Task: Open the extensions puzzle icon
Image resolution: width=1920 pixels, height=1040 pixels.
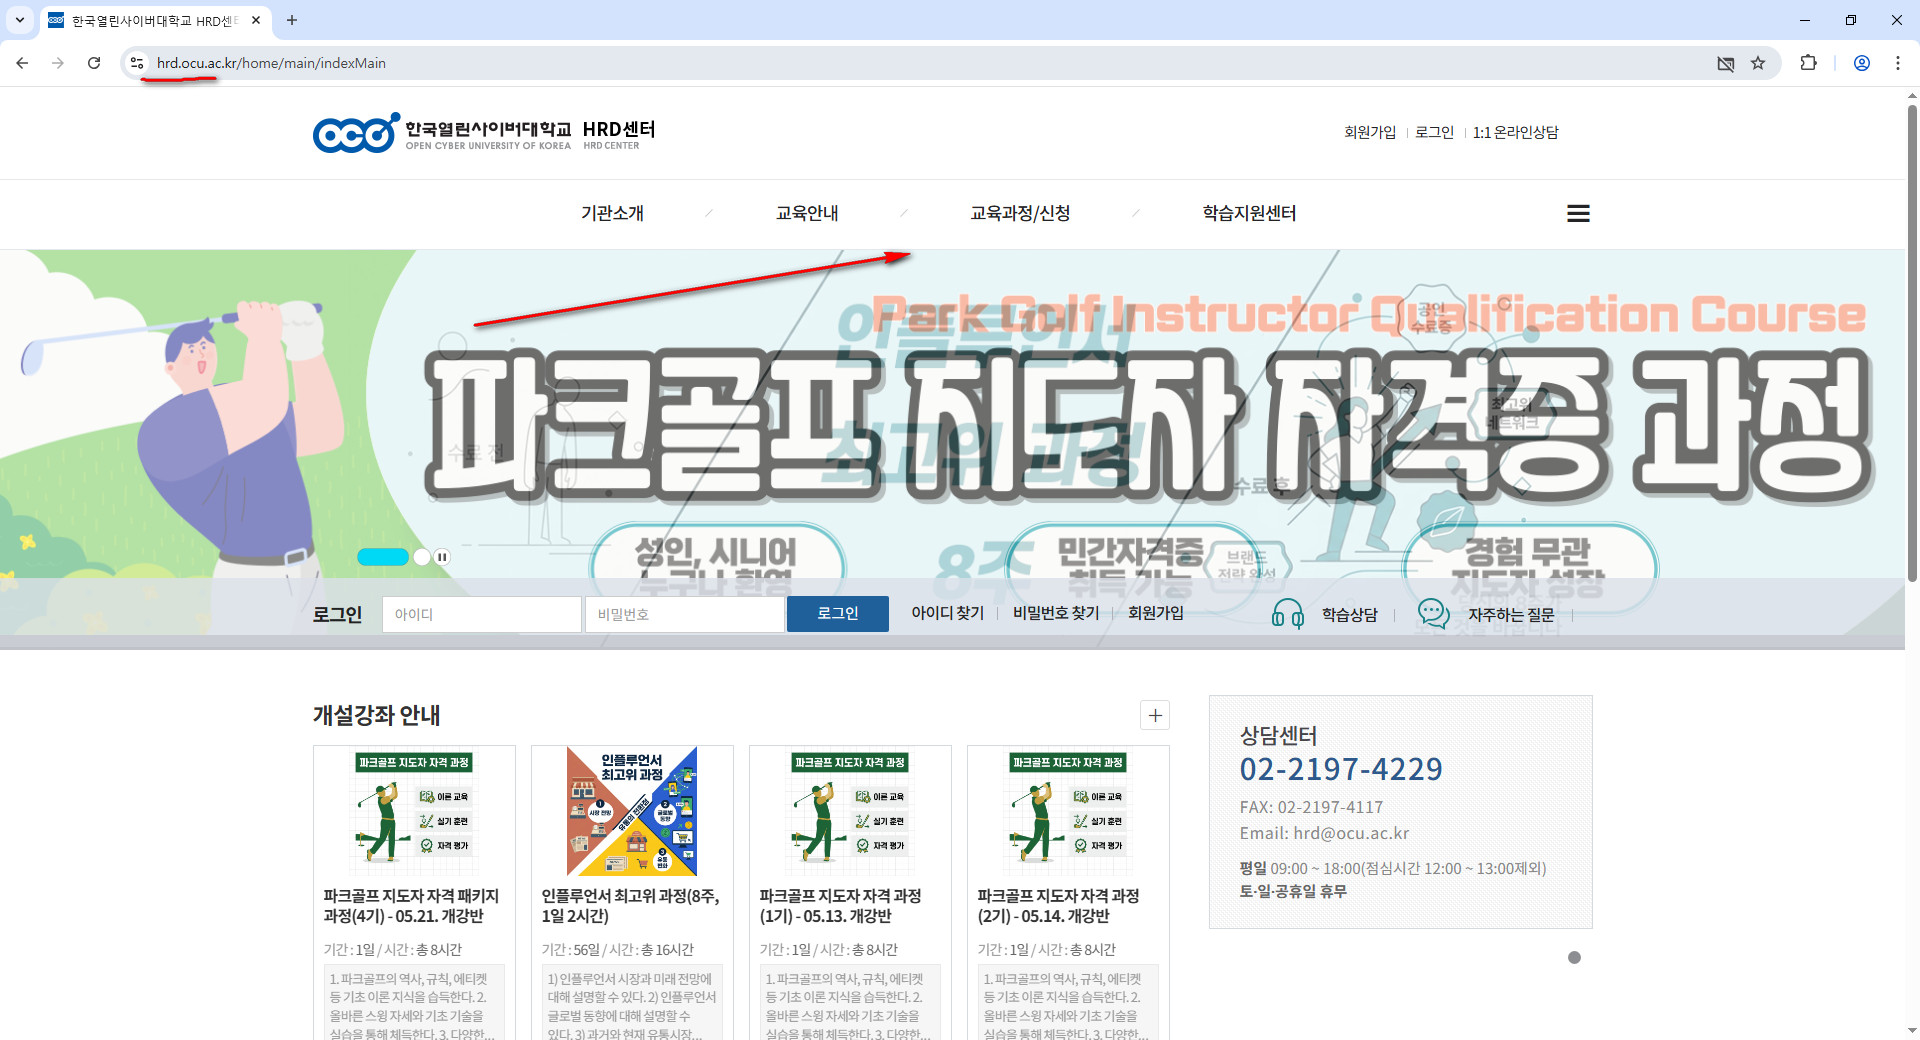Action: click(1808, 63)
